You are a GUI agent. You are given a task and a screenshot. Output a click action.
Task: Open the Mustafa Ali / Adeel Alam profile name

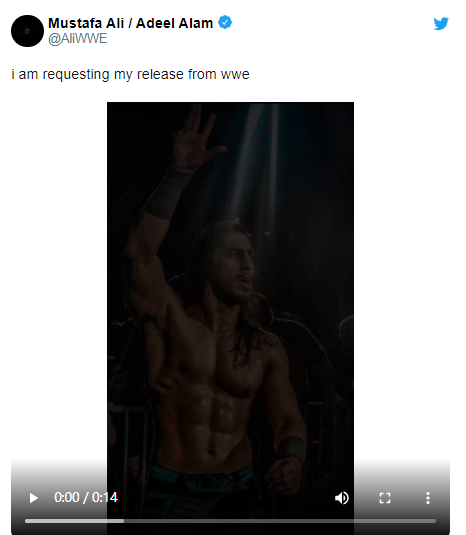(130, 23)
